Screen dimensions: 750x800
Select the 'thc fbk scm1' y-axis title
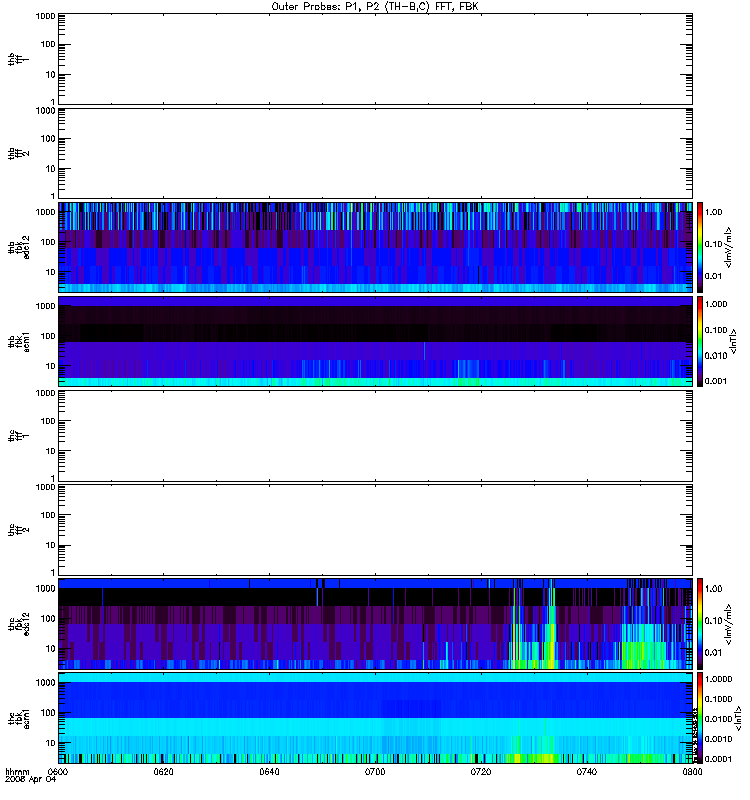[19, 718]
